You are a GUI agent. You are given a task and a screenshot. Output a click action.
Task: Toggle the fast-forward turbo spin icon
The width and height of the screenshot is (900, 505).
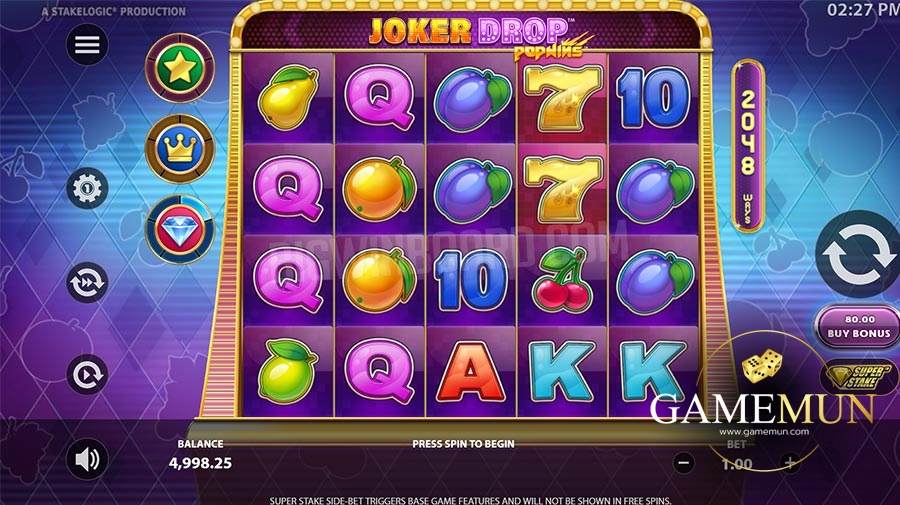click(87, 282)
